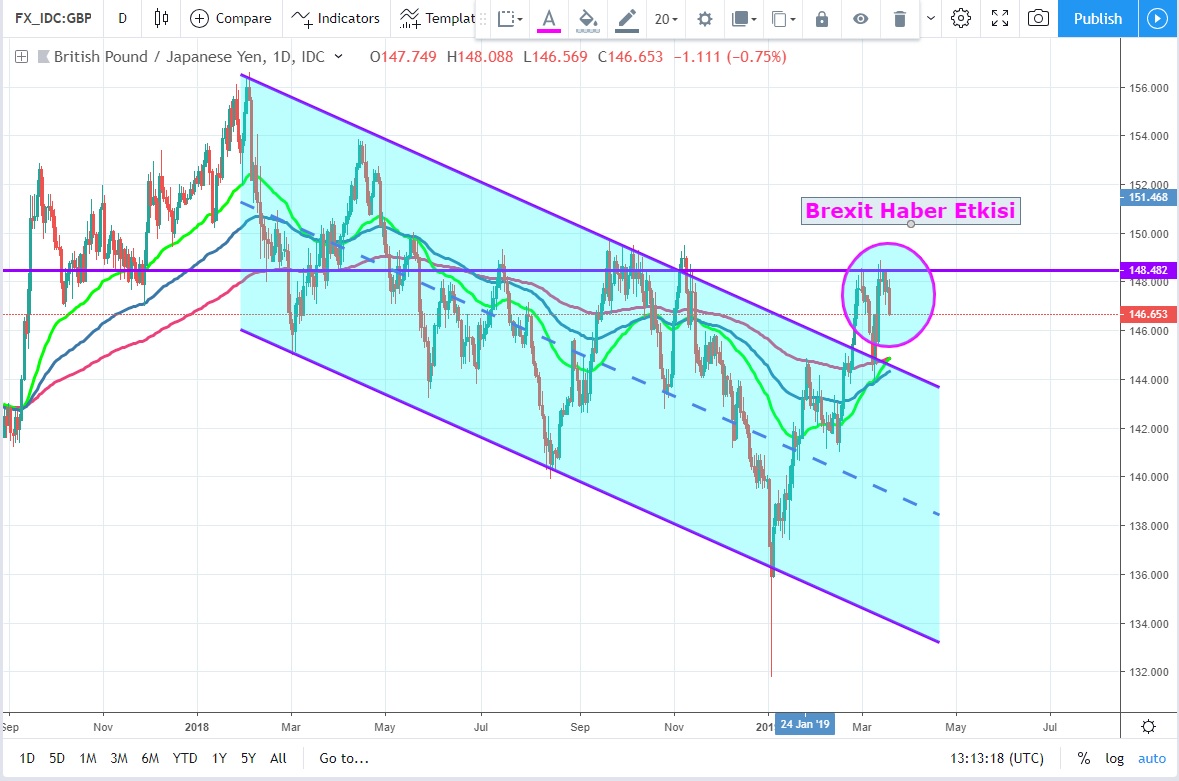Open the background fill color picker
The height and width of the screenshot is (781, 1179).
tap(588, 19)
